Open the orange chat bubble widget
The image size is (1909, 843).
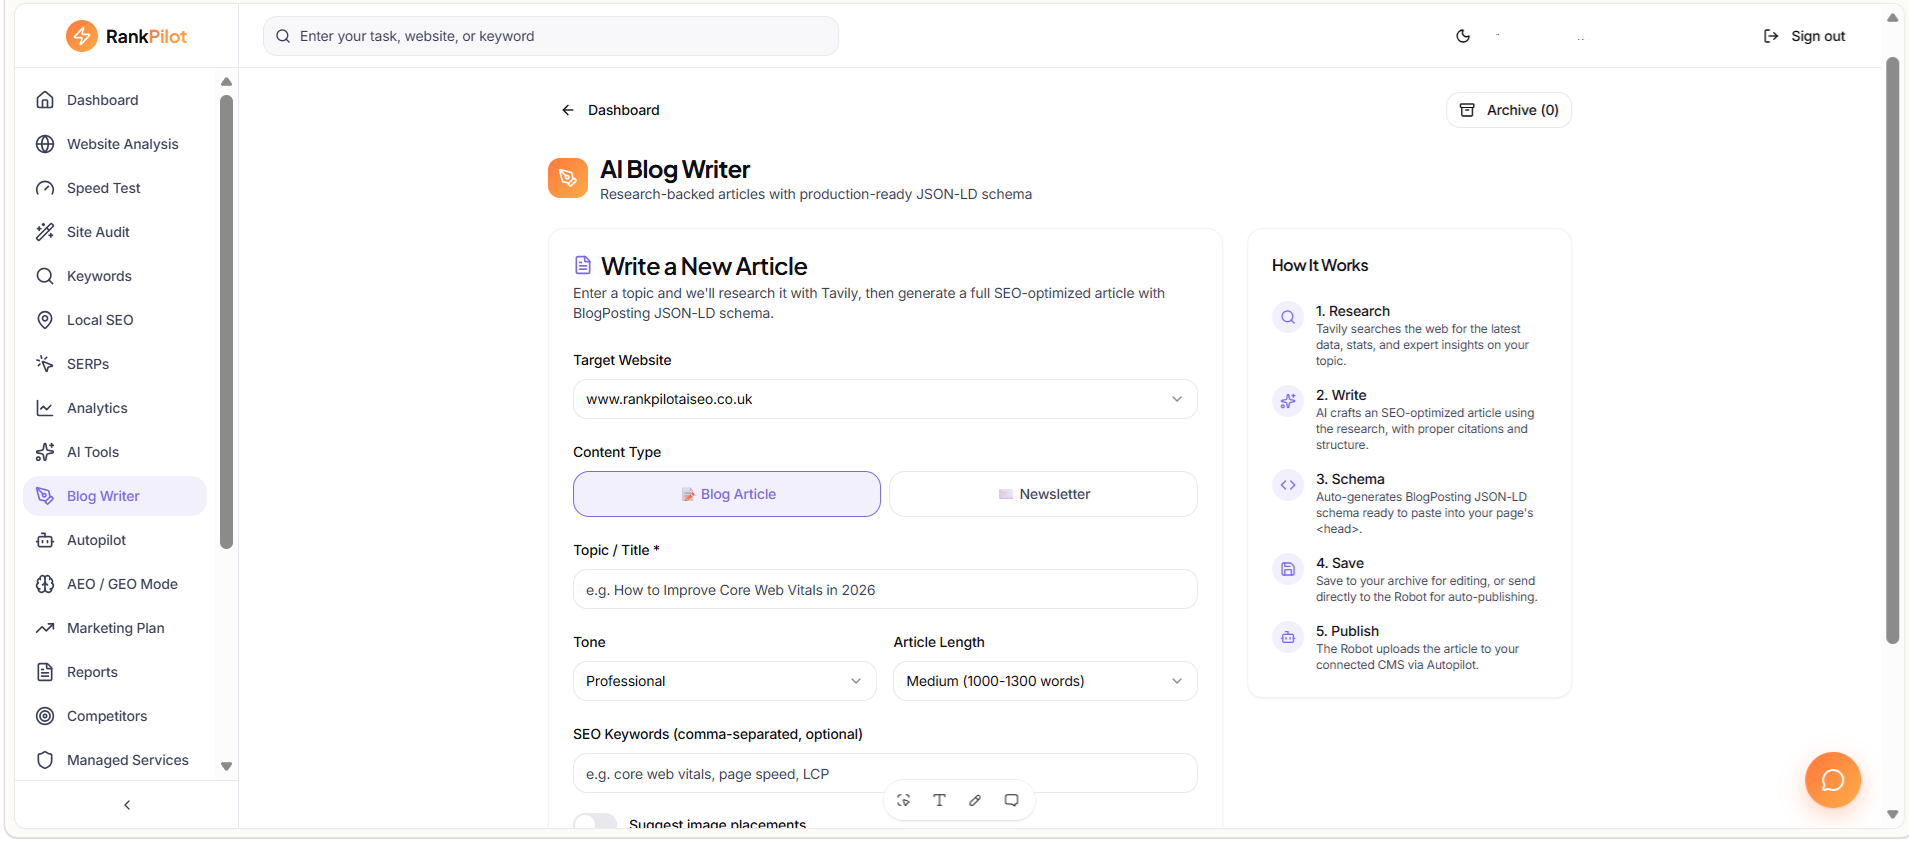click(x=1832, y=780)
